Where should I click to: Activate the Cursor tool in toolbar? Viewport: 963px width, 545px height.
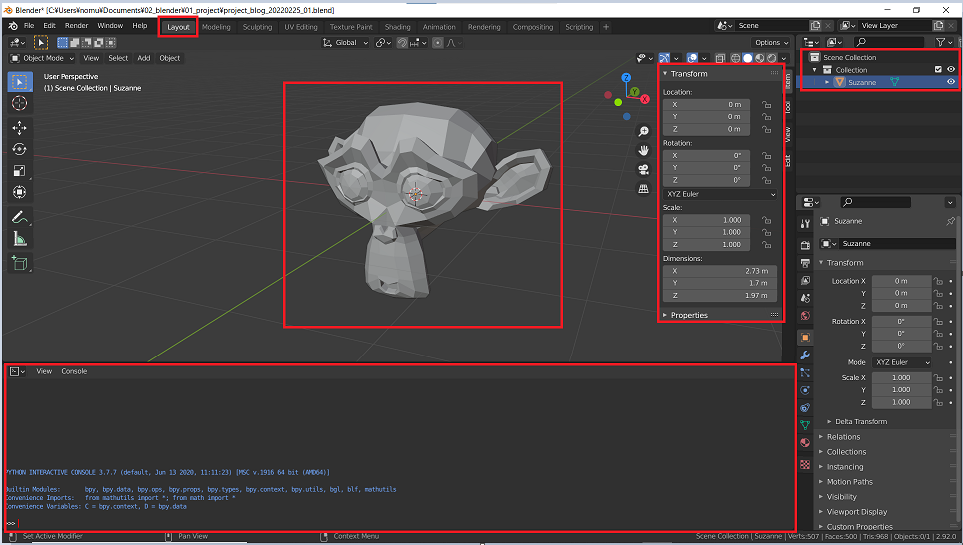(20, 103)
